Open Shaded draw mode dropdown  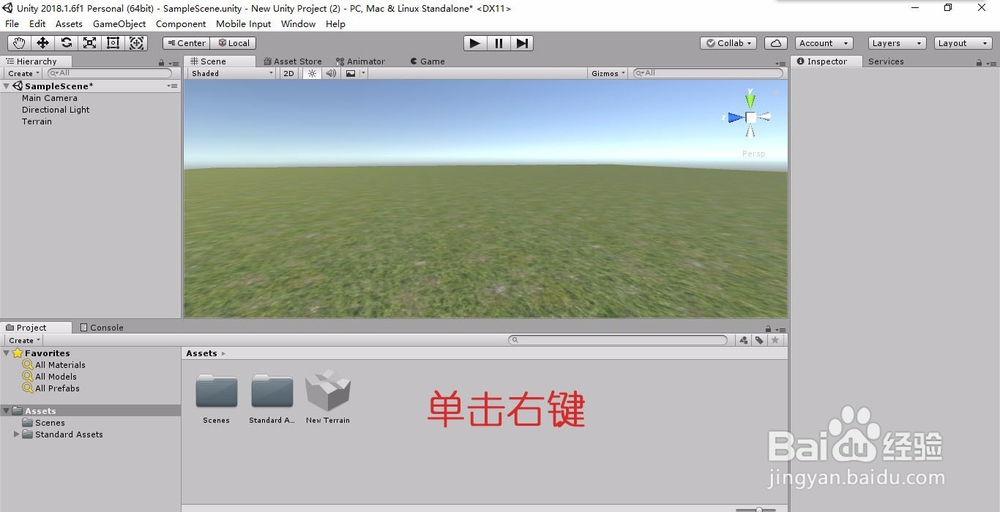point(232,73)
